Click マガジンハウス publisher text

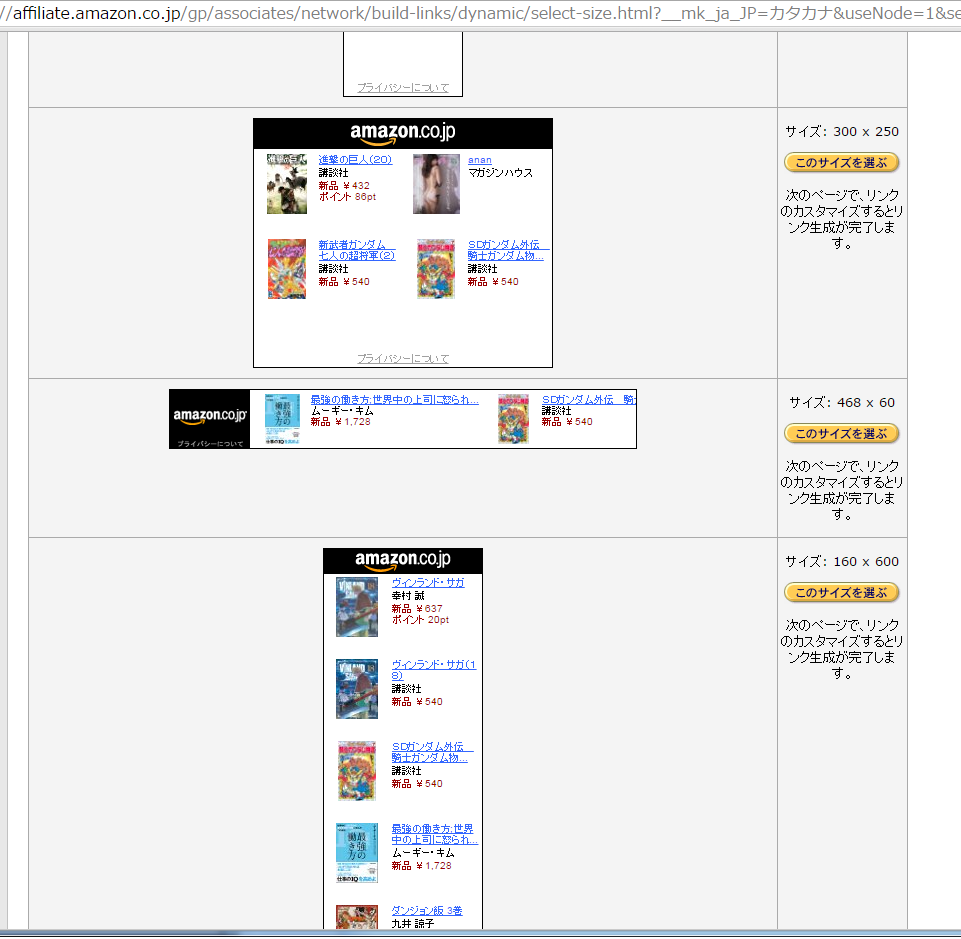(500, 173)
